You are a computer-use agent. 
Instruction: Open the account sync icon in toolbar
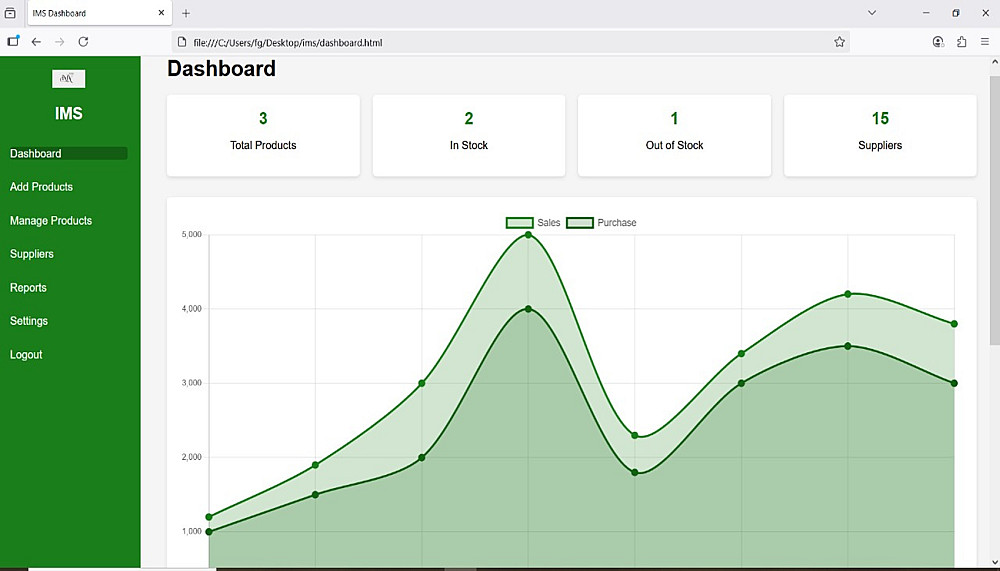pyautogui.click(x=938, y=42)
